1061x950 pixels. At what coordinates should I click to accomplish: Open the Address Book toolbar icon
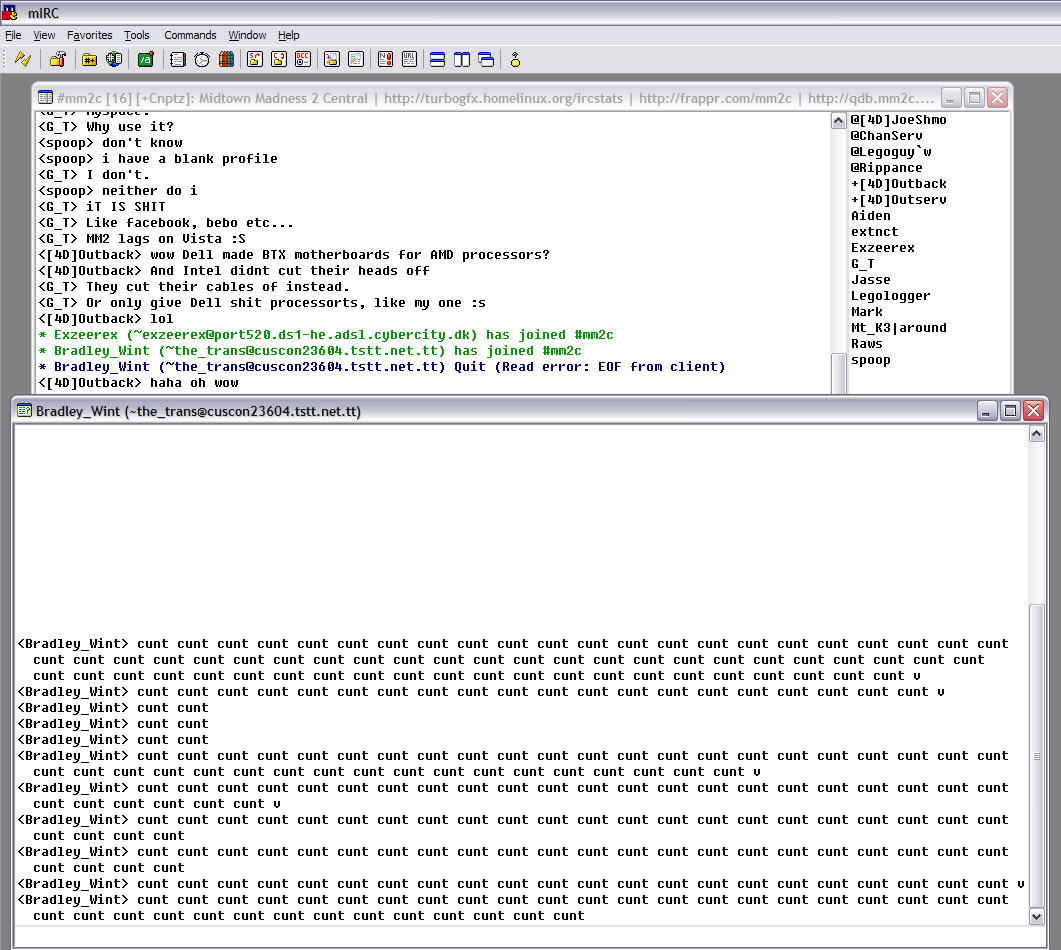point(178,60)
